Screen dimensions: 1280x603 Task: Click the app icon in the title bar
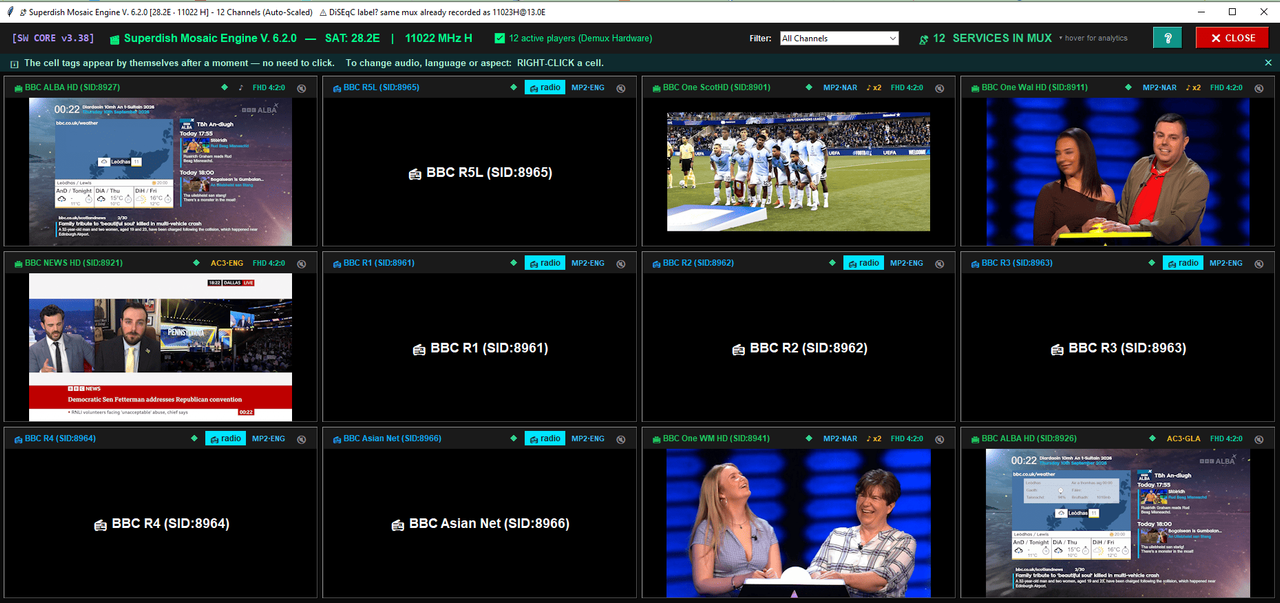(x=10, y=11)
